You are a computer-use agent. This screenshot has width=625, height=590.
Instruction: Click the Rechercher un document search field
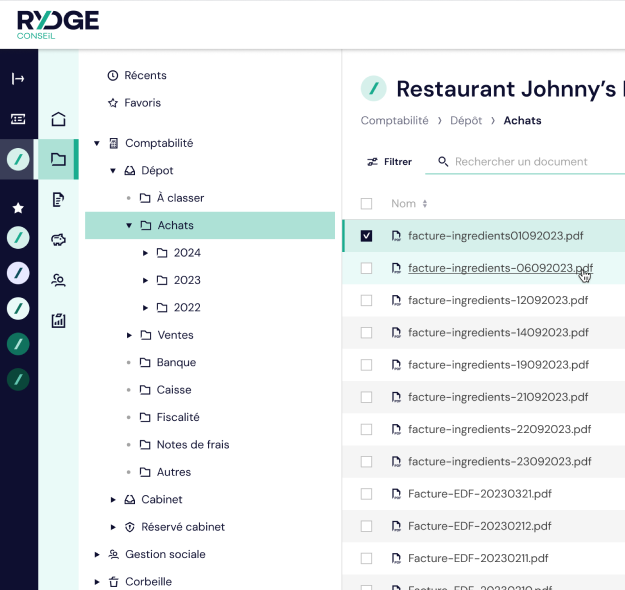(x=521, y=161)
